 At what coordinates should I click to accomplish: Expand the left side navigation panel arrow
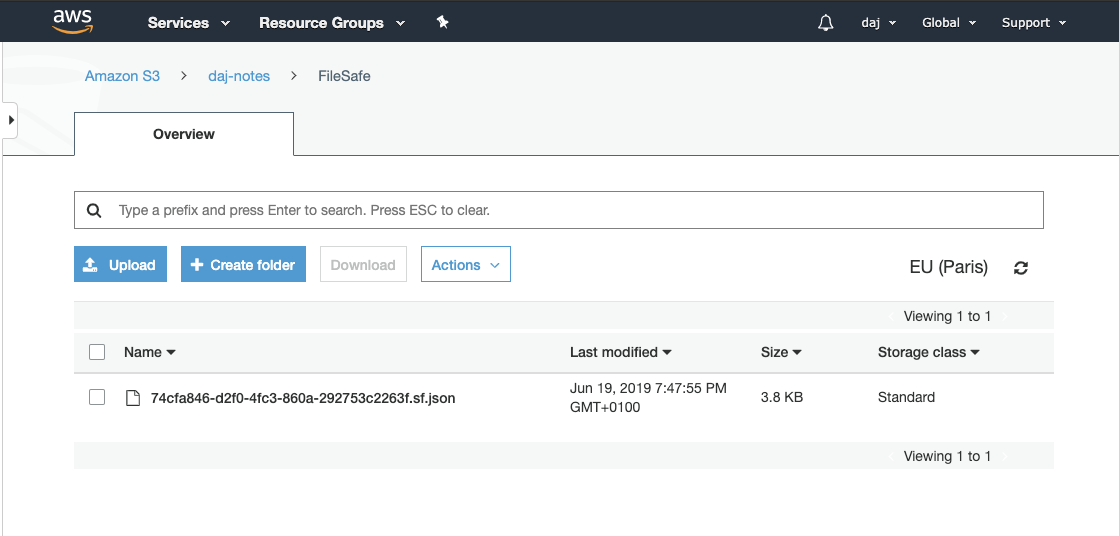coord(10,120)
